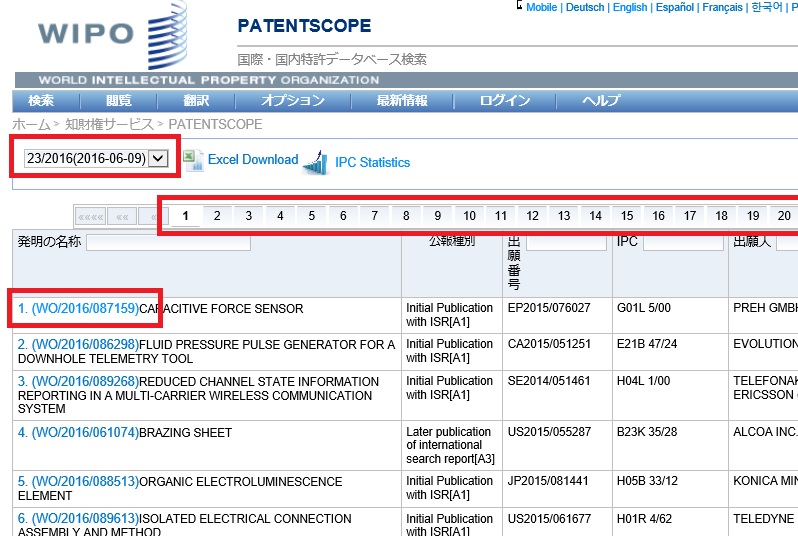Open the 閲覧 menu
This screenshot has height=536, width=798.
coord(119,100)
